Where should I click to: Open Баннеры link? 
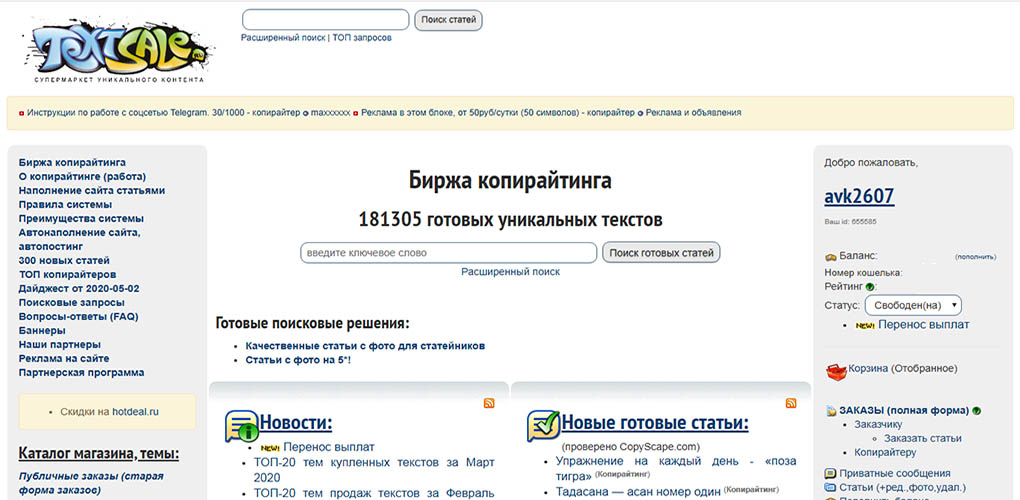coord(42,330)
